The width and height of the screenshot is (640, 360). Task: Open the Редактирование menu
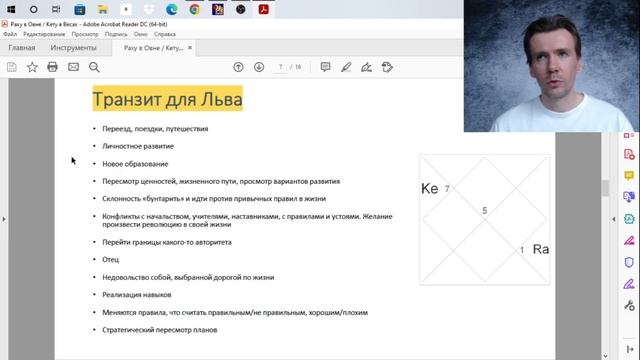[44, 34]
